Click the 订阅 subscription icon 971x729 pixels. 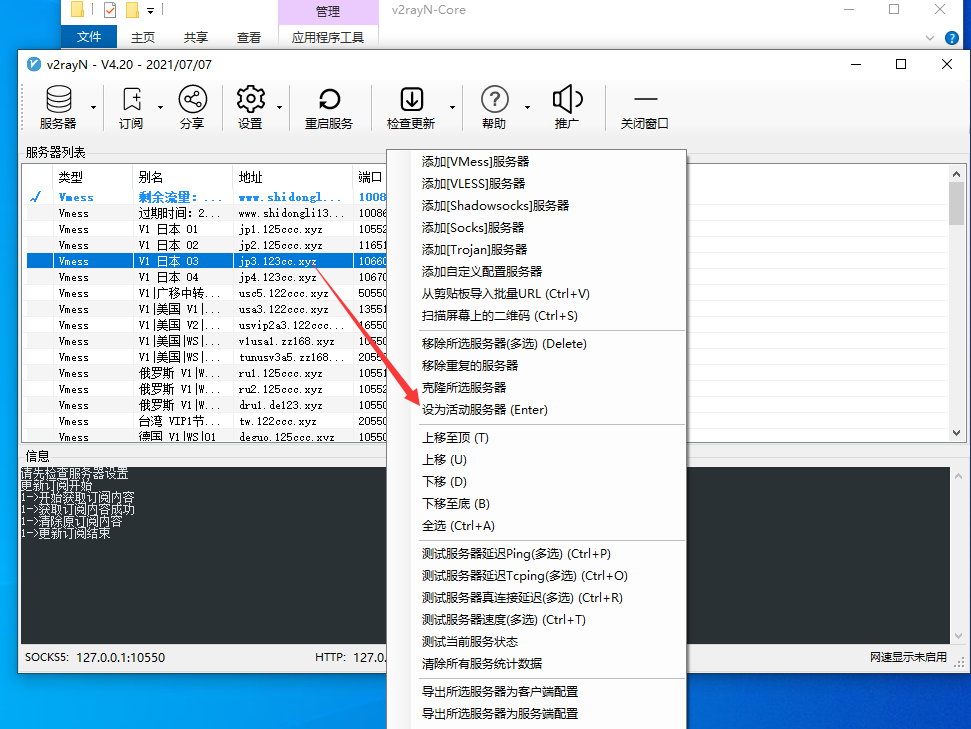click(x=131, y=107)
